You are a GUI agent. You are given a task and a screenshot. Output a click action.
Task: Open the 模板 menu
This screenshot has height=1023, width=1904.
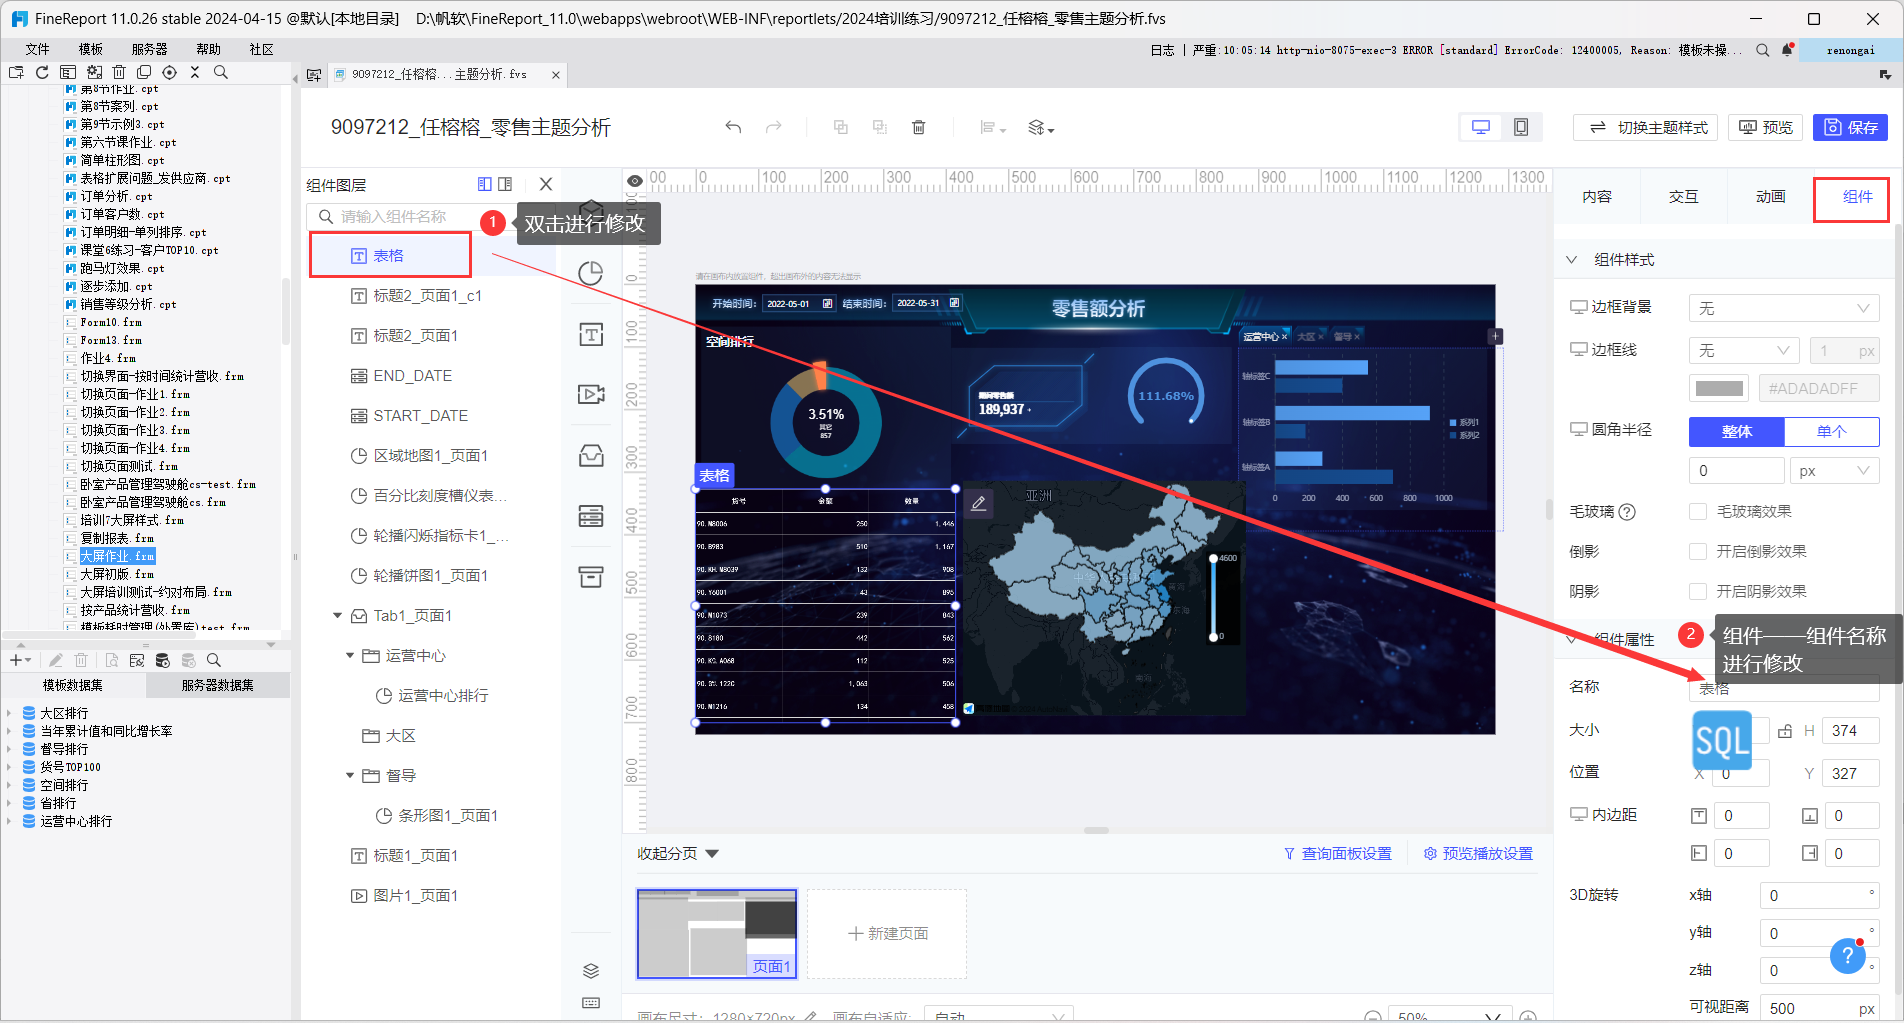(x=91, y=49)
